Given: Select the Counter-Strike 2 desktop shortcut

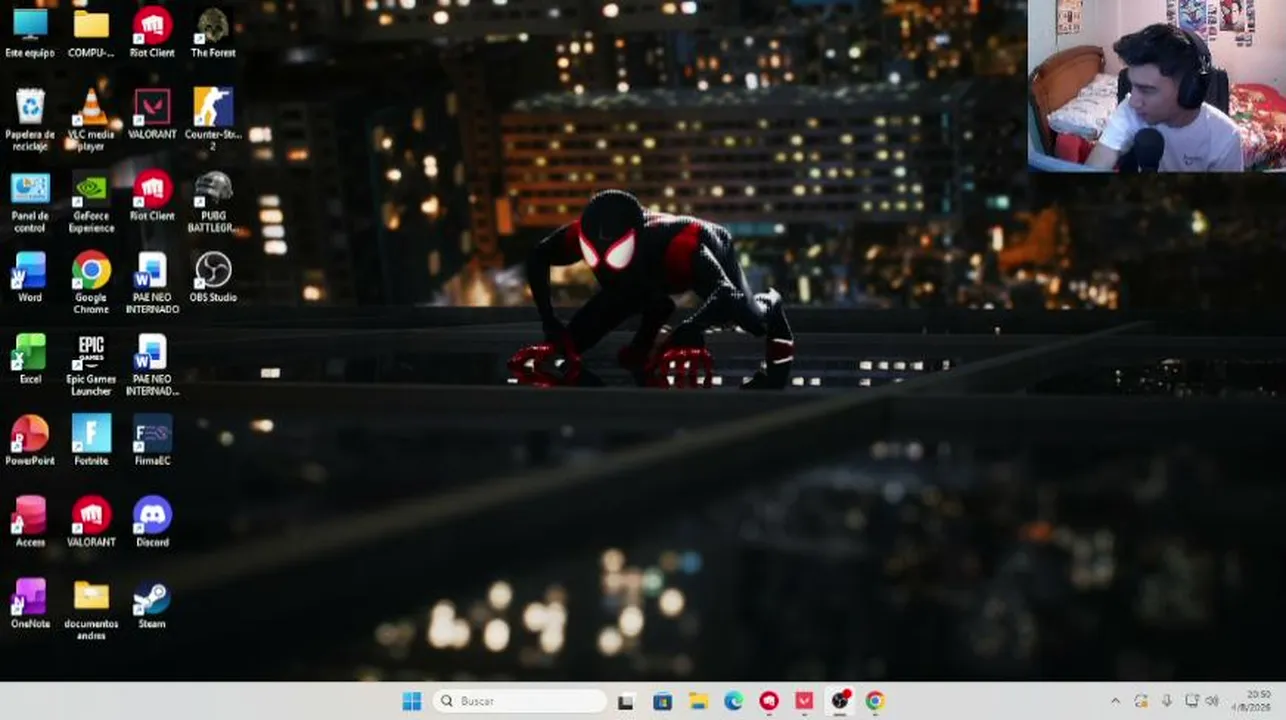Looking at the screenshot, I should pos(213,119).
